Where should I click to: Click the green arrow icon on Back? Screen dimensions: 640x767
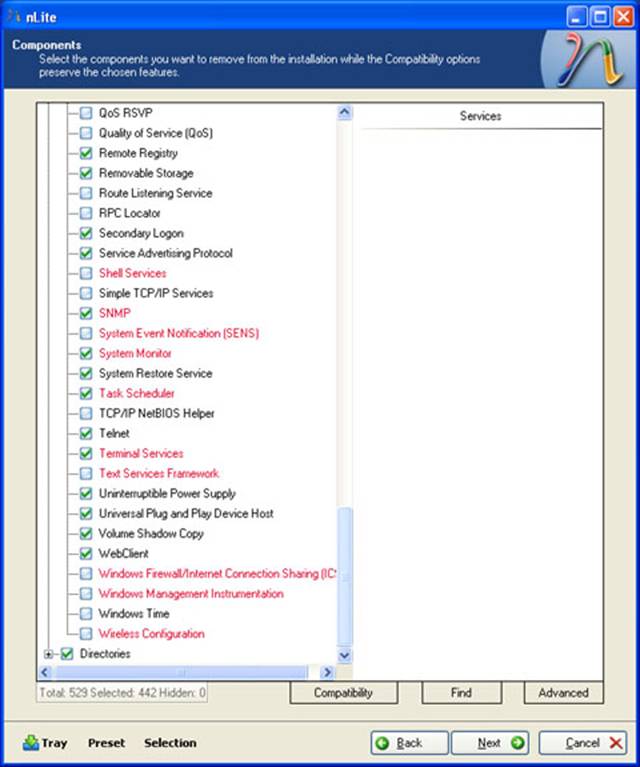[383, 743]
